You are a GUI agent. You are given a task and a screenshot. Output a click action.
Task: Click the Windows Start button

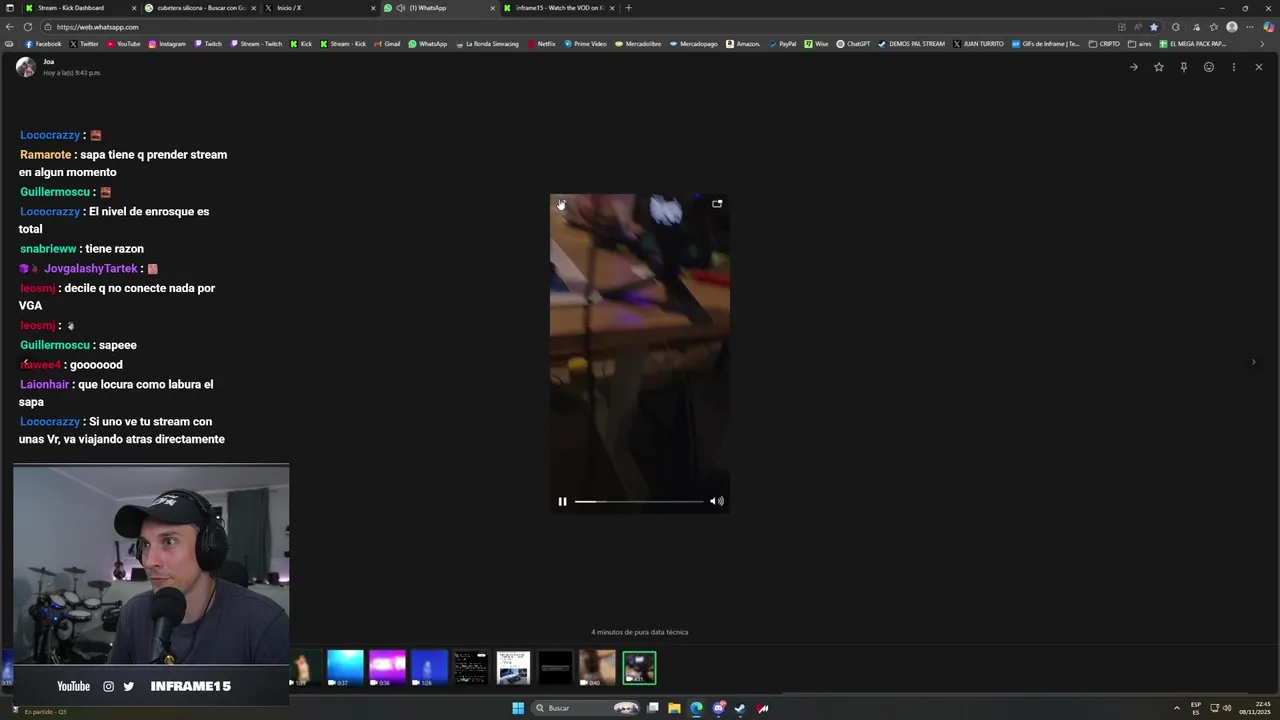[x=518, y=708]
